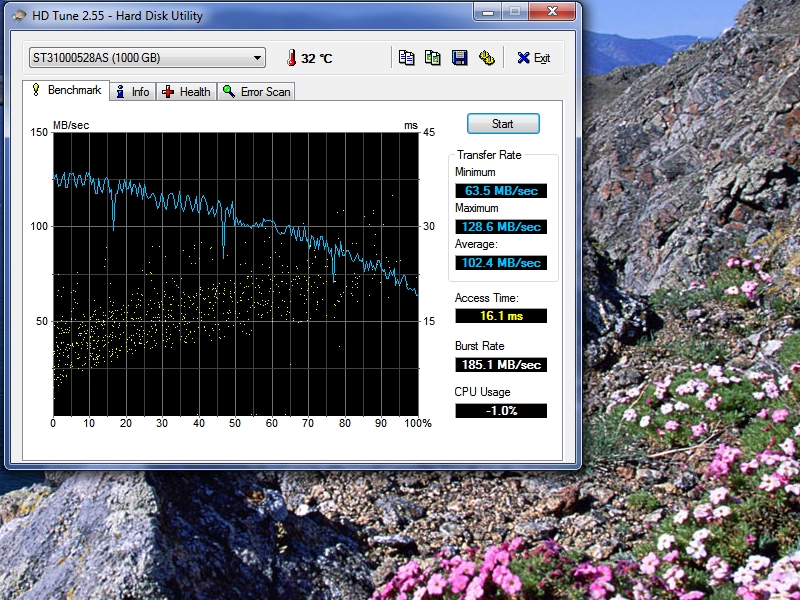The height and width of the screenshot is (600, 800).
Task: Click the floppy disk save screenshot icon
Action: coord(460,58)
